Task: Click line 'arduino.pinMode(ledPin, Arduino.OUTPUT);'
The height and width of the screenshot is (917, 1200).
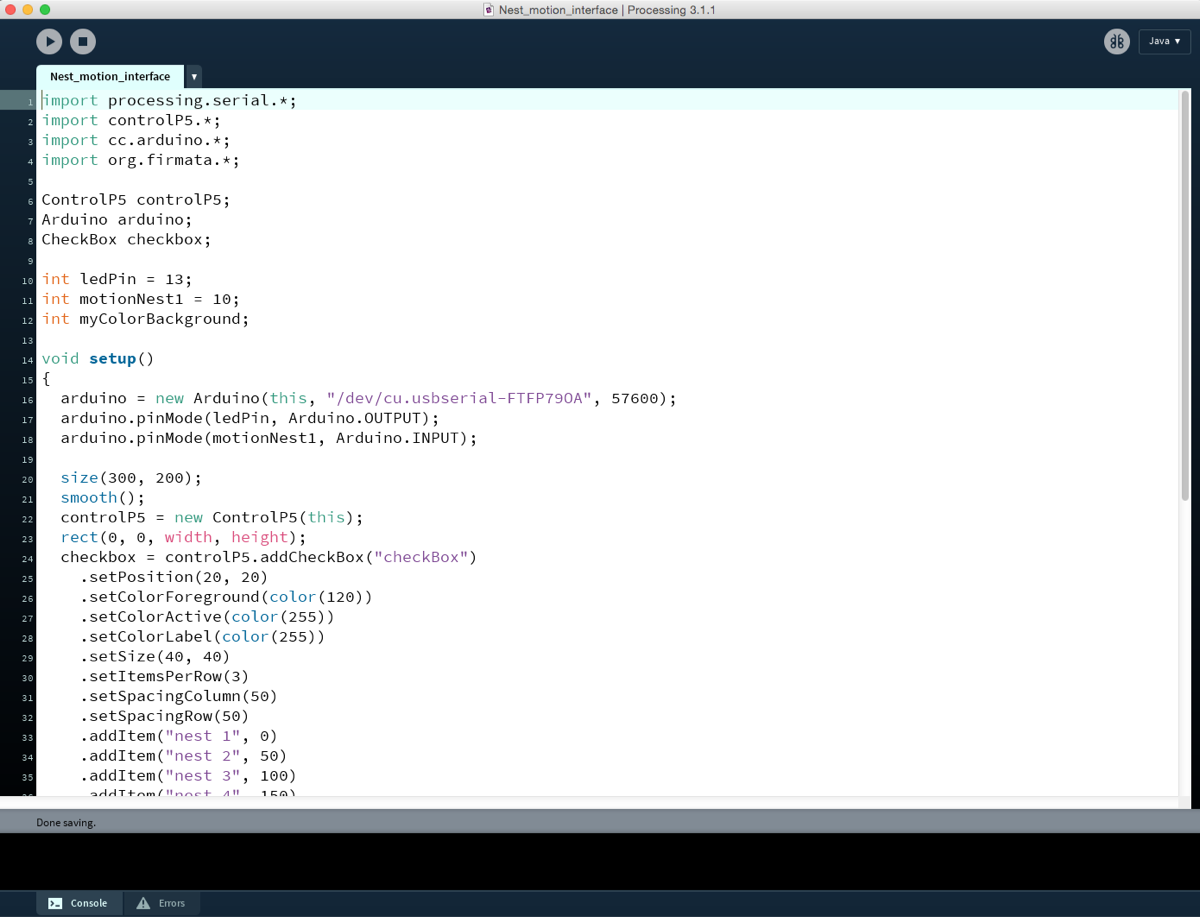Action: [250, 418]
